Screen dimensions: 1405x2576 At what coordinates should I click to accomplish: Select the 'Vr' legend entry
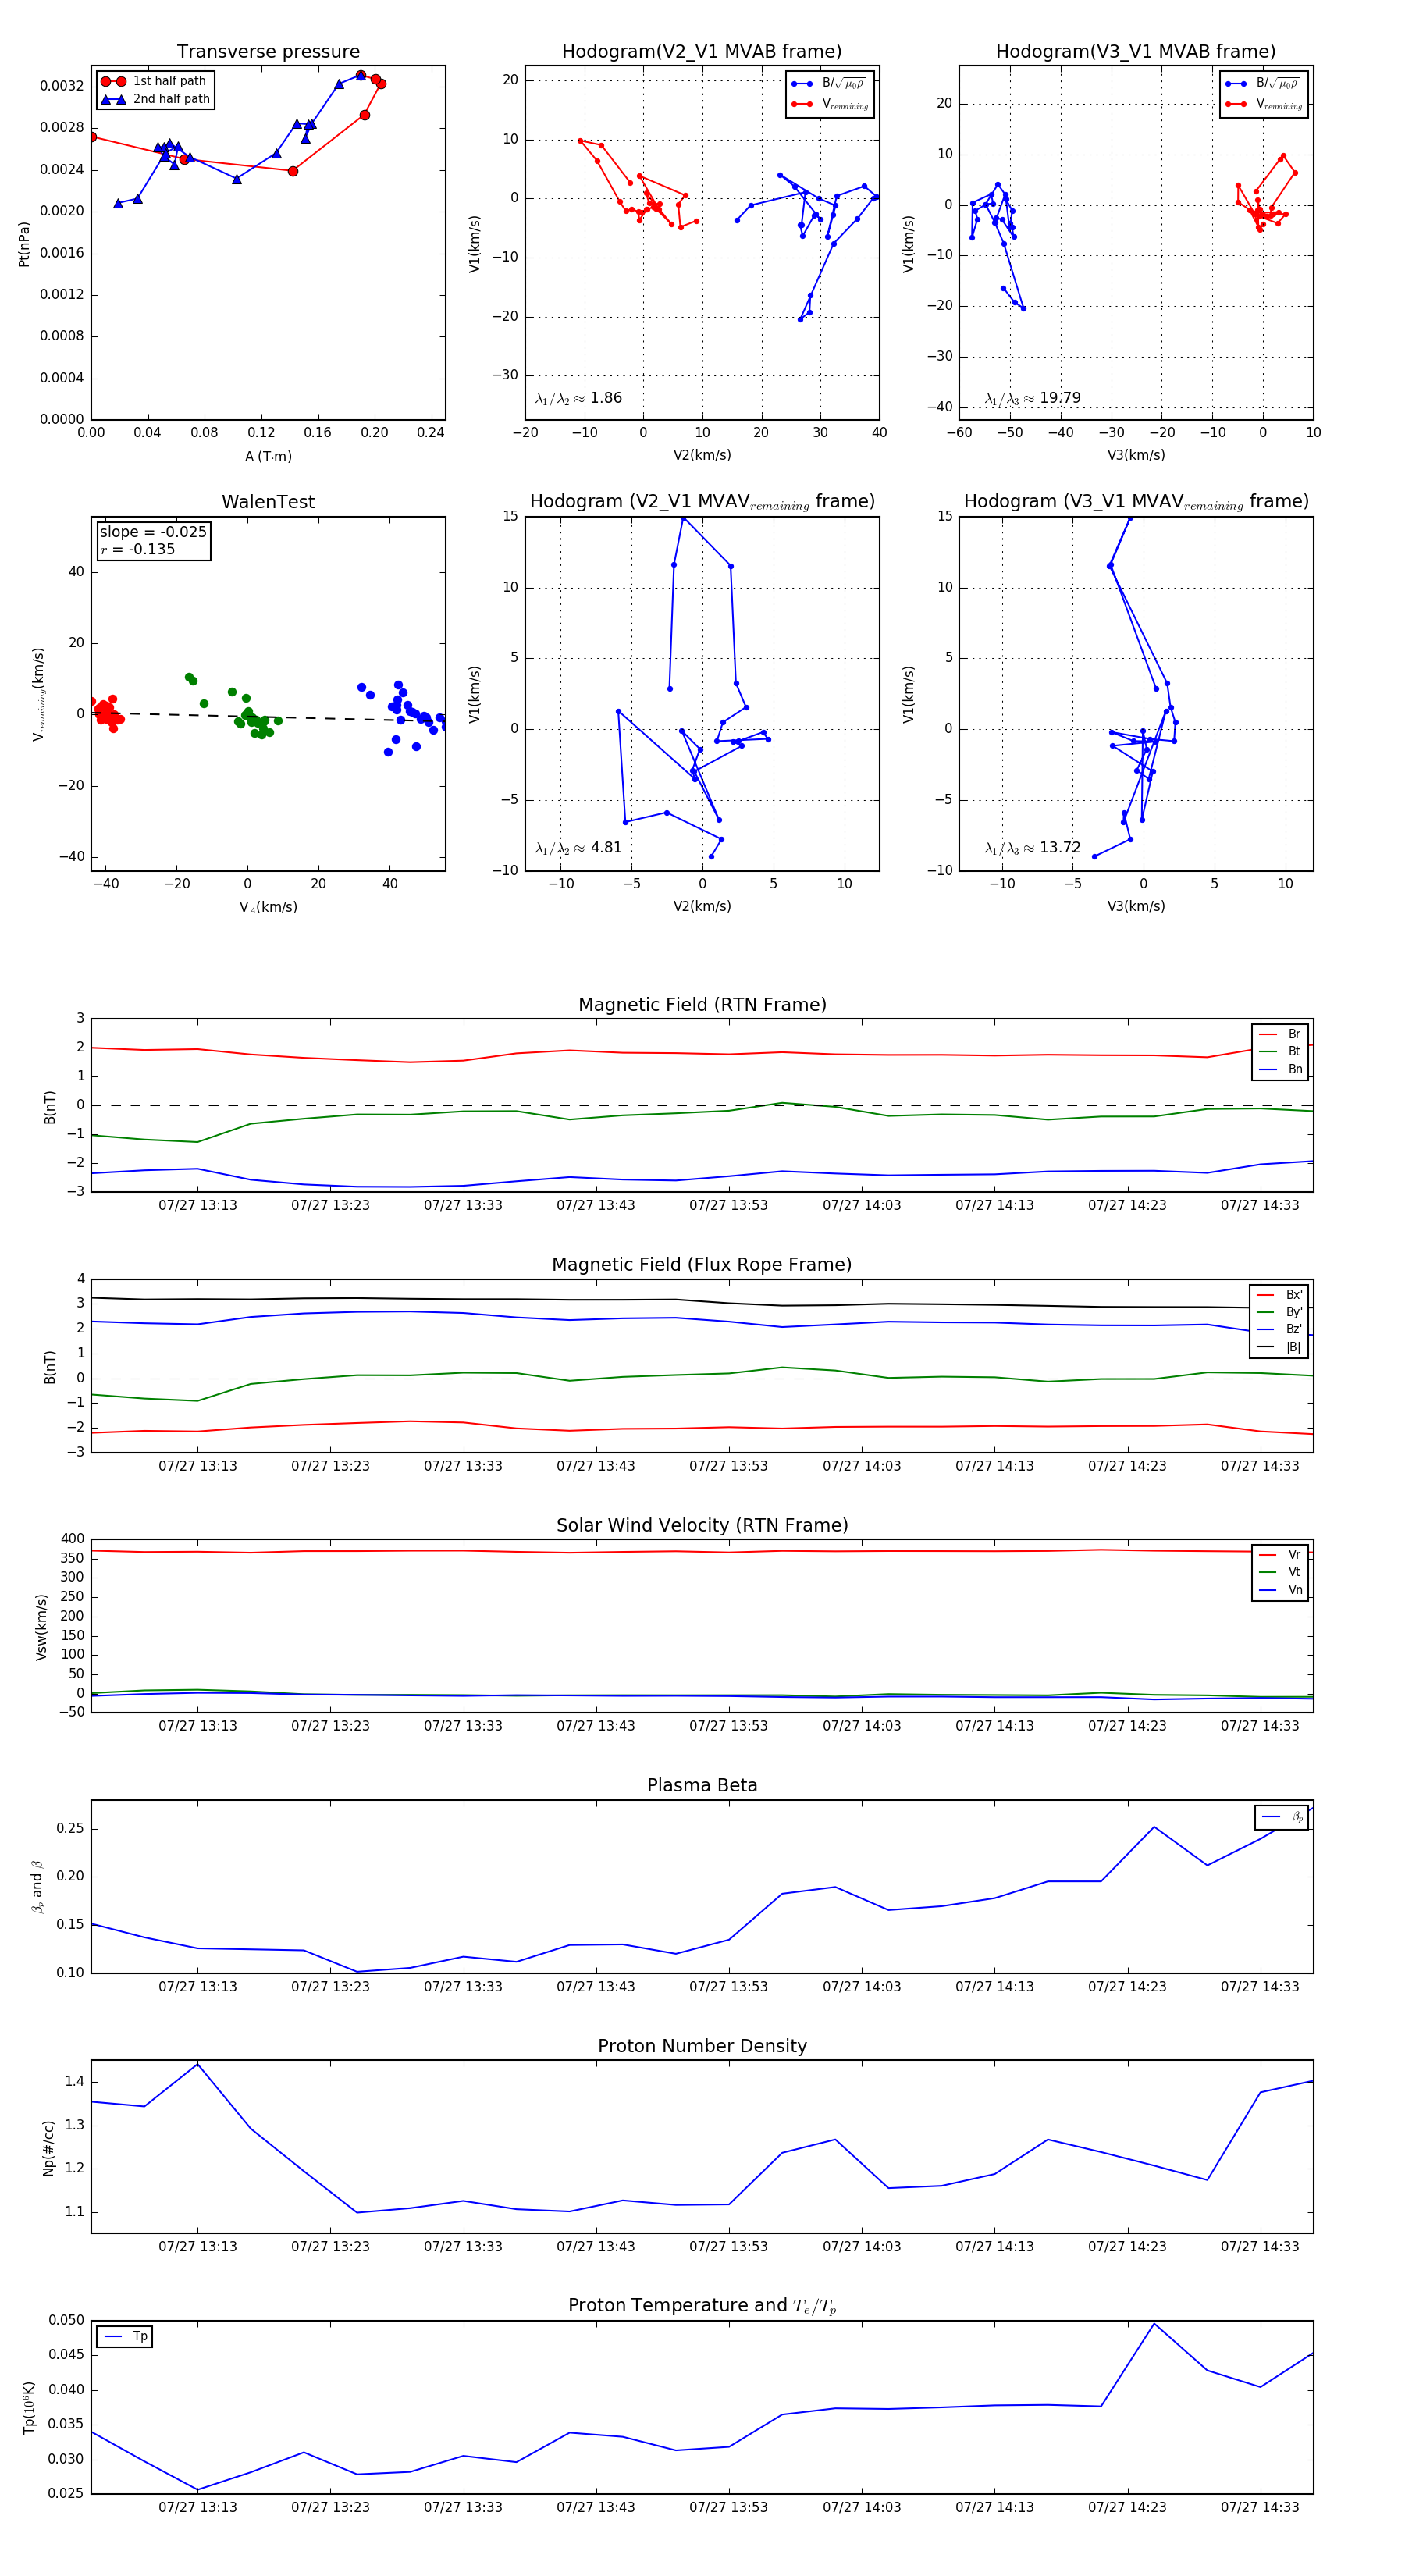tap(1280, 1555)
